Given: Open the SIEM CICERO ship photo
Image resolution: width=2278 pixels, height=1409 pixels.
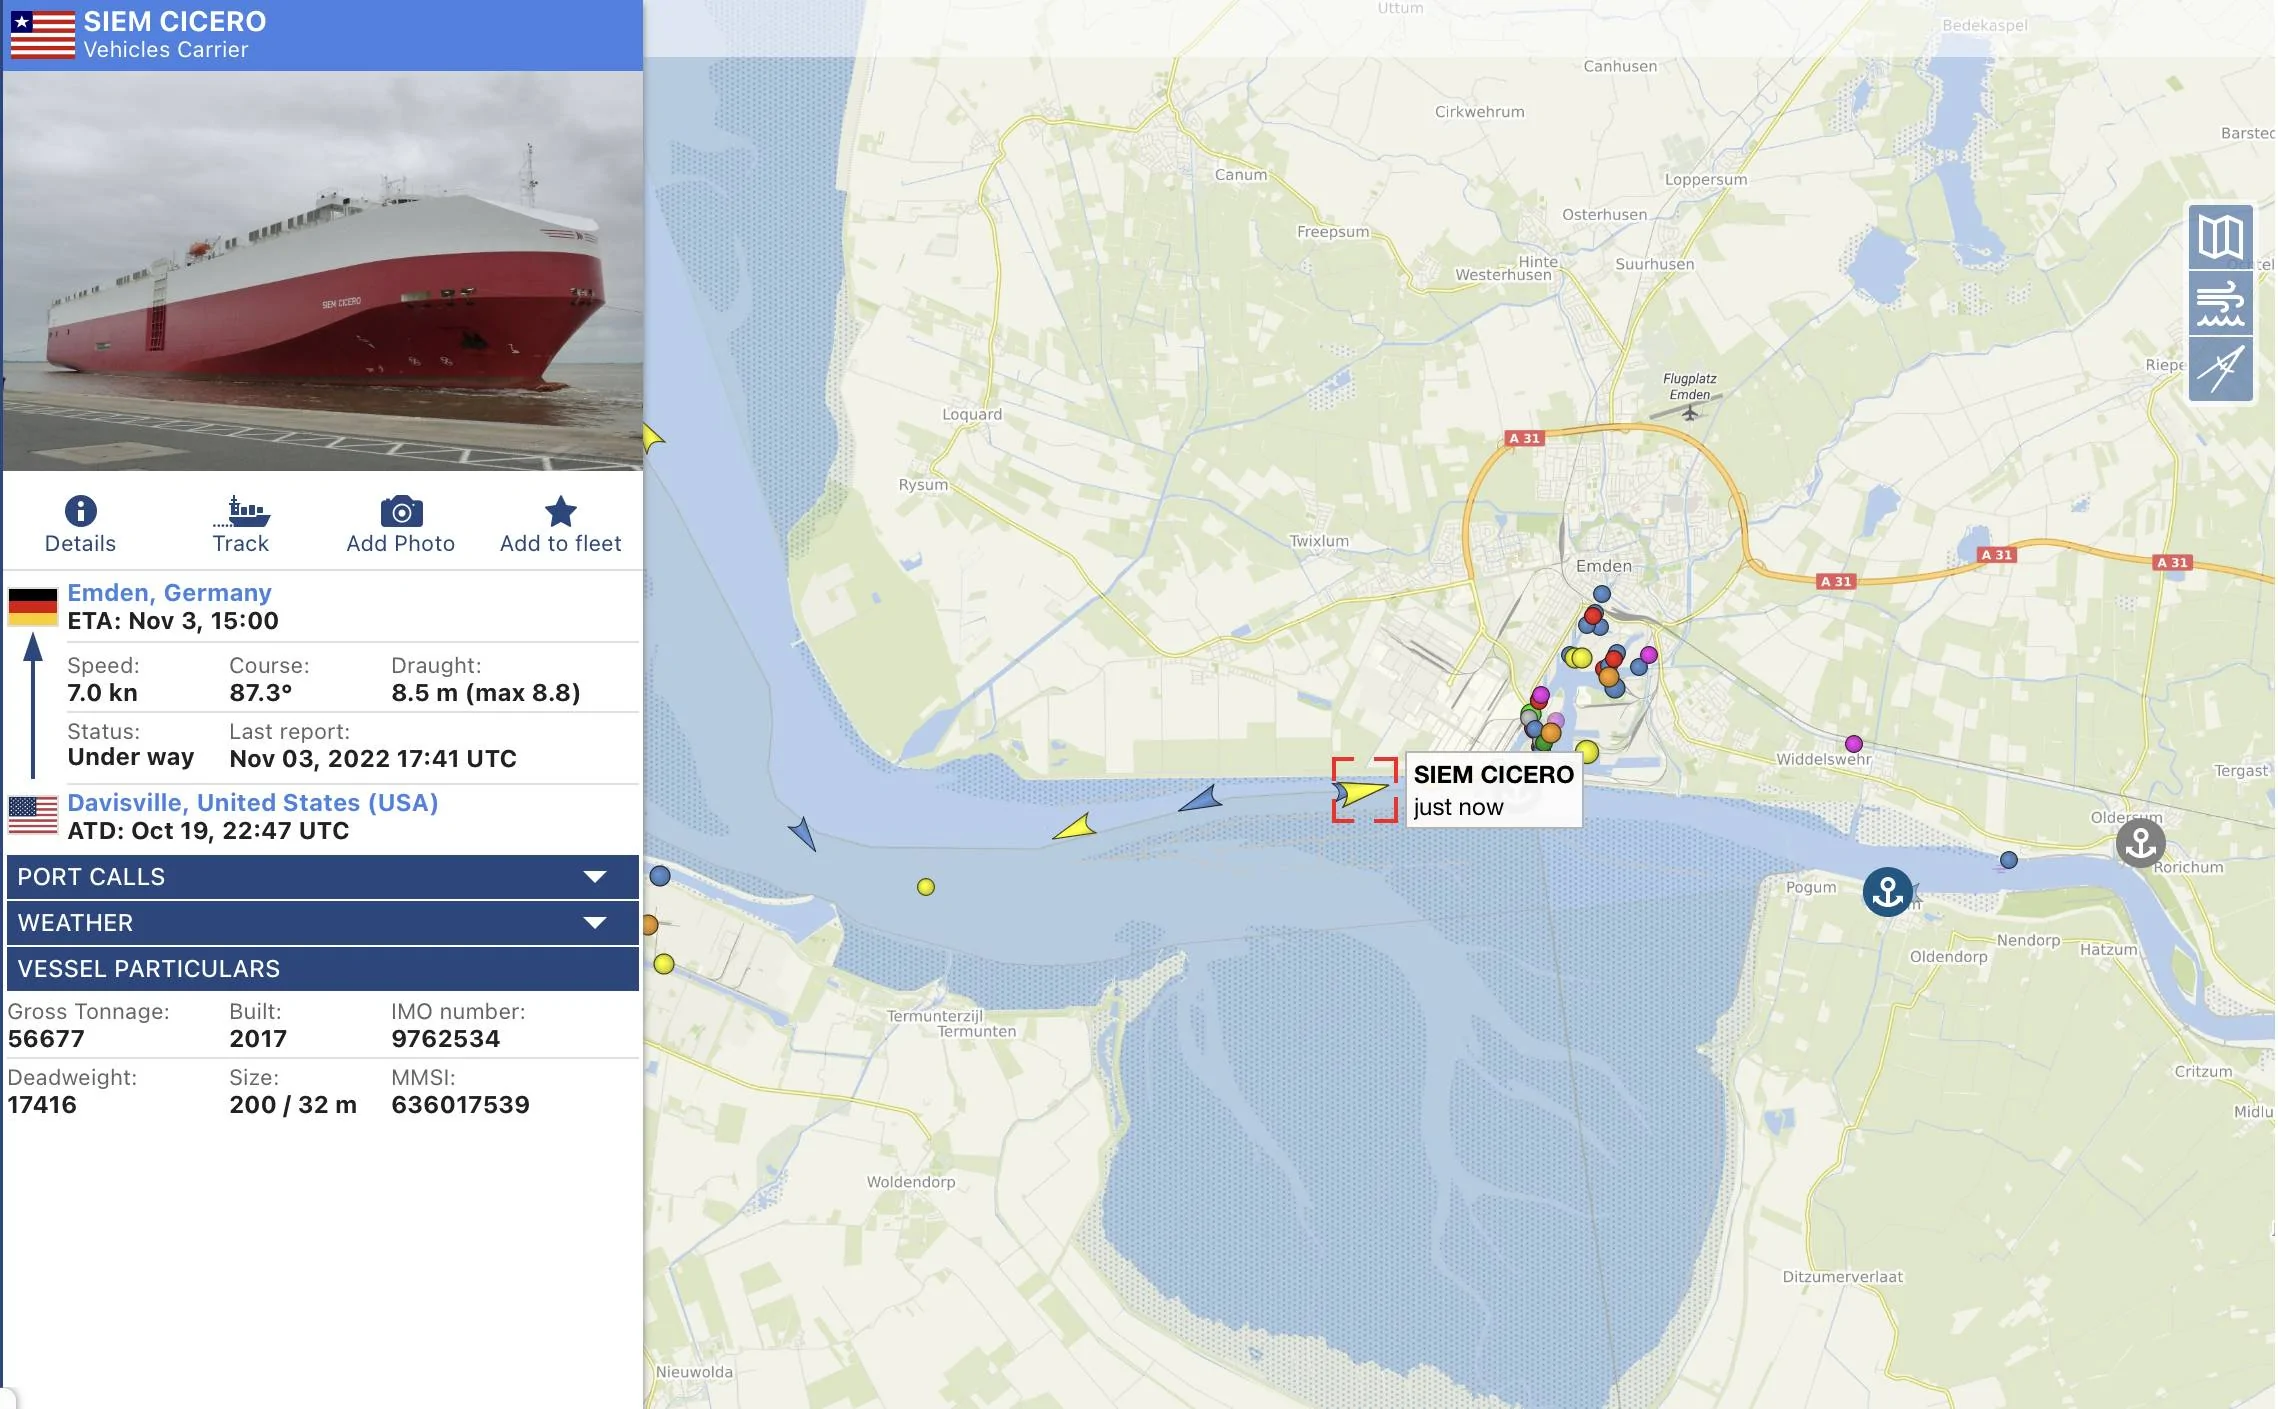Looking at the screenshot, I should point(322,270).
